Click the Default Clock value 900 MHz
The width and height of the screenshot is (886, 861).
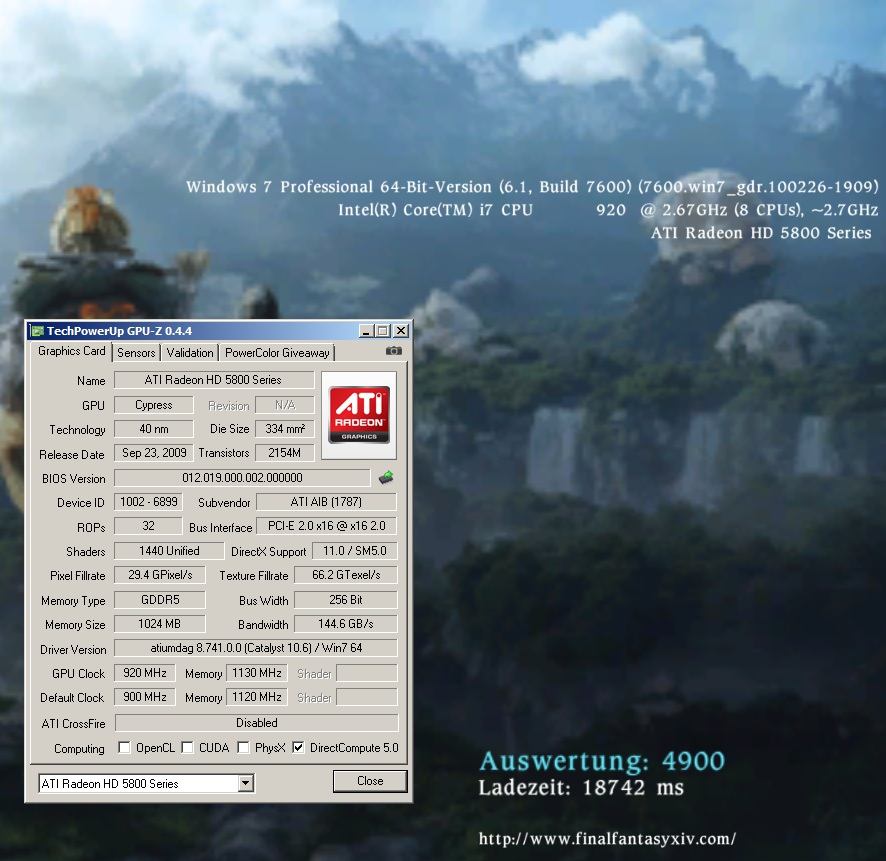point(145,697)
